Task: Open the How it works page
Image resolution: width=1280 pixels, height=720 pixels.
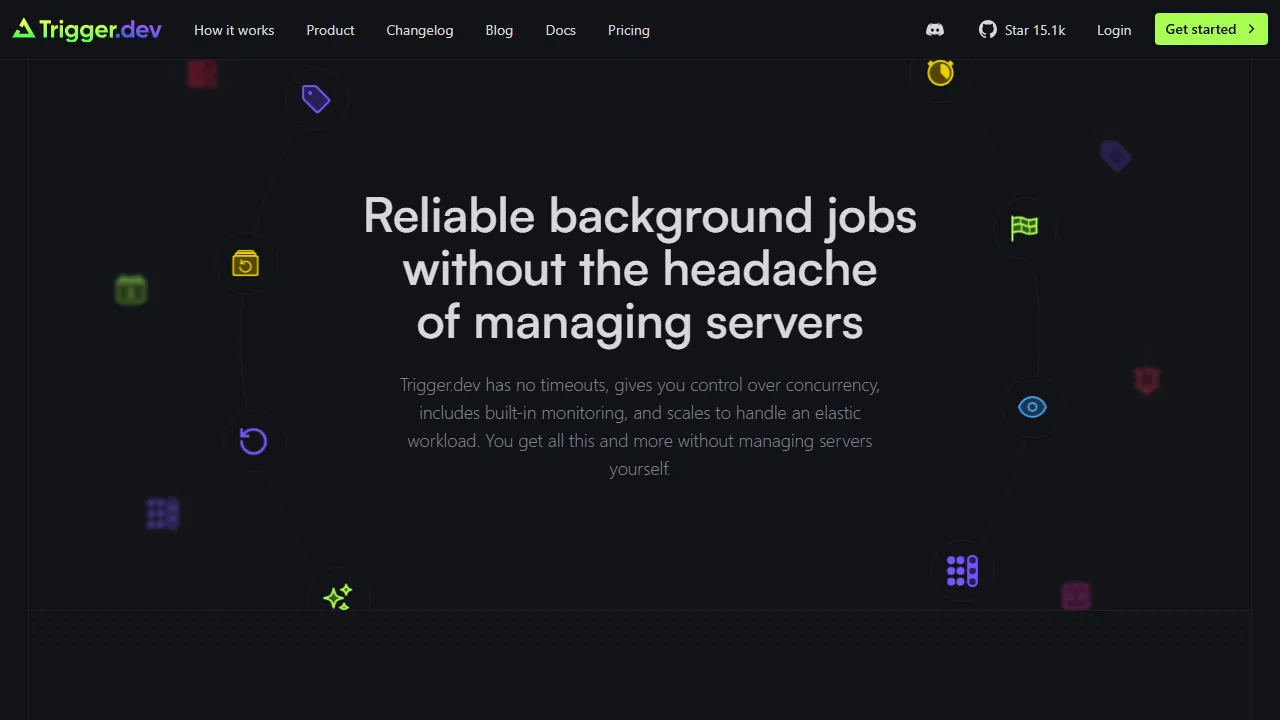Action: coord(234,30)
